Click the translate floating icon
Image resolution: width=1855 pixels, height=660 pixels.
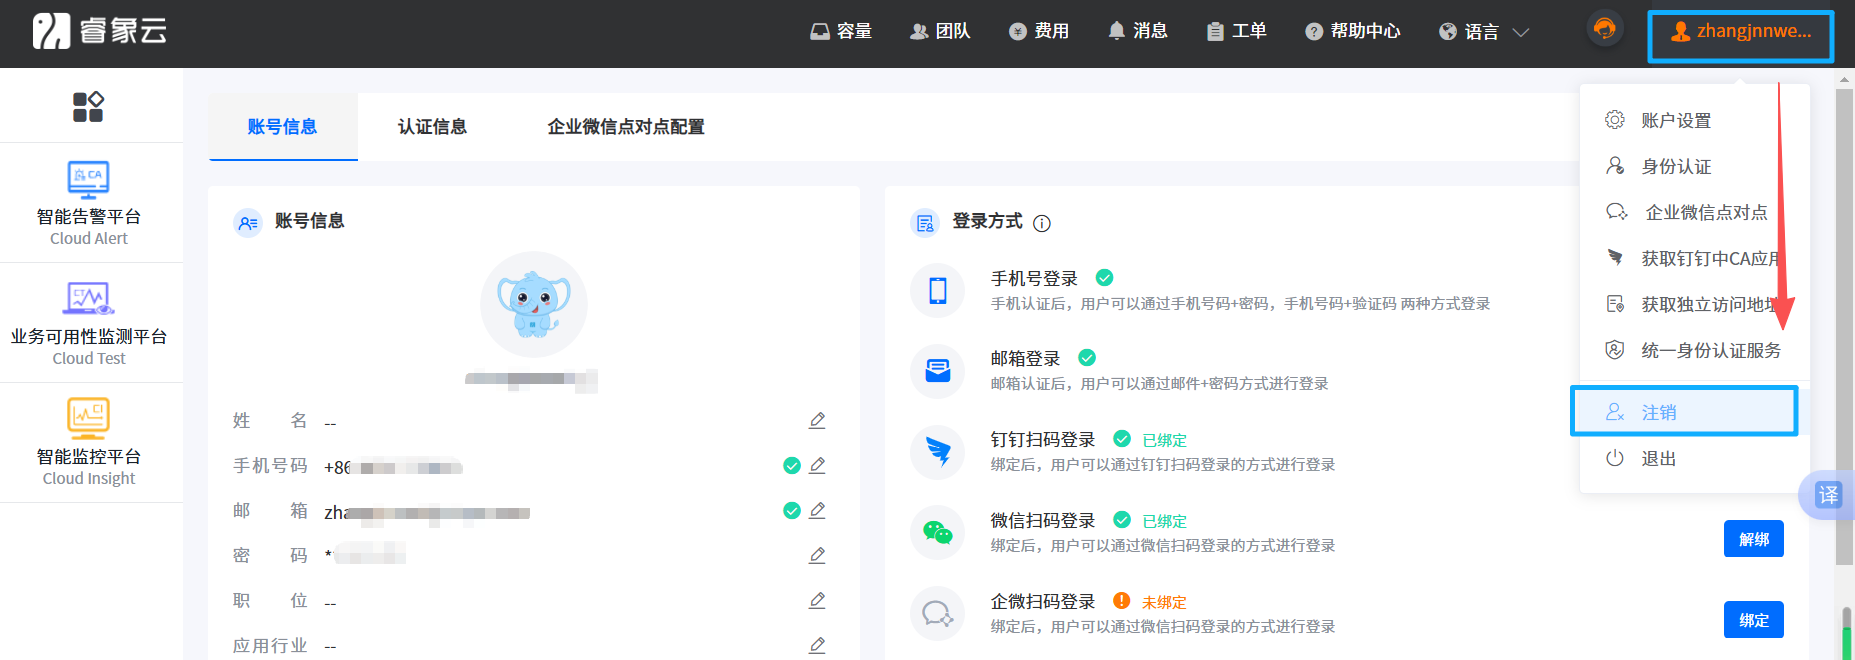tap(1828, 495)
